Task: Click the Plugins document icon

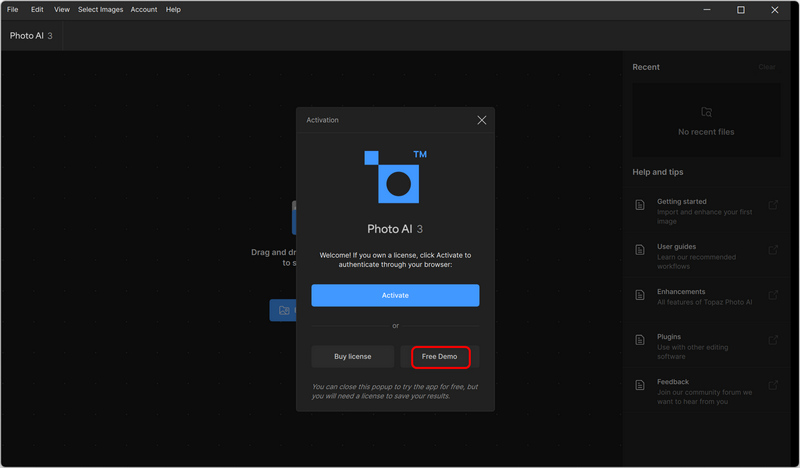Action: [x=640, y=340]
